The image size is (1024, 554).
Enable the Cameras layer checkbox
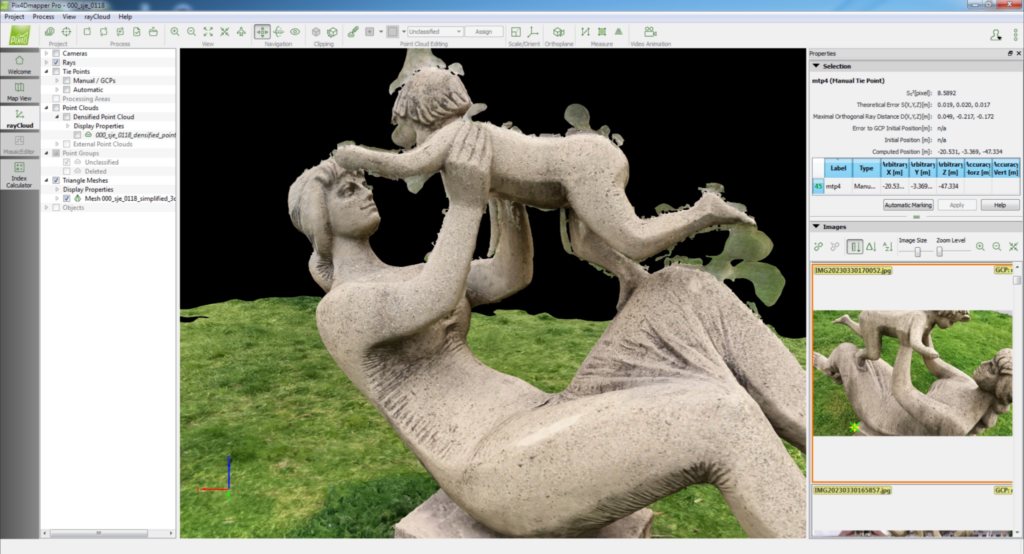[x=56, y=53]
